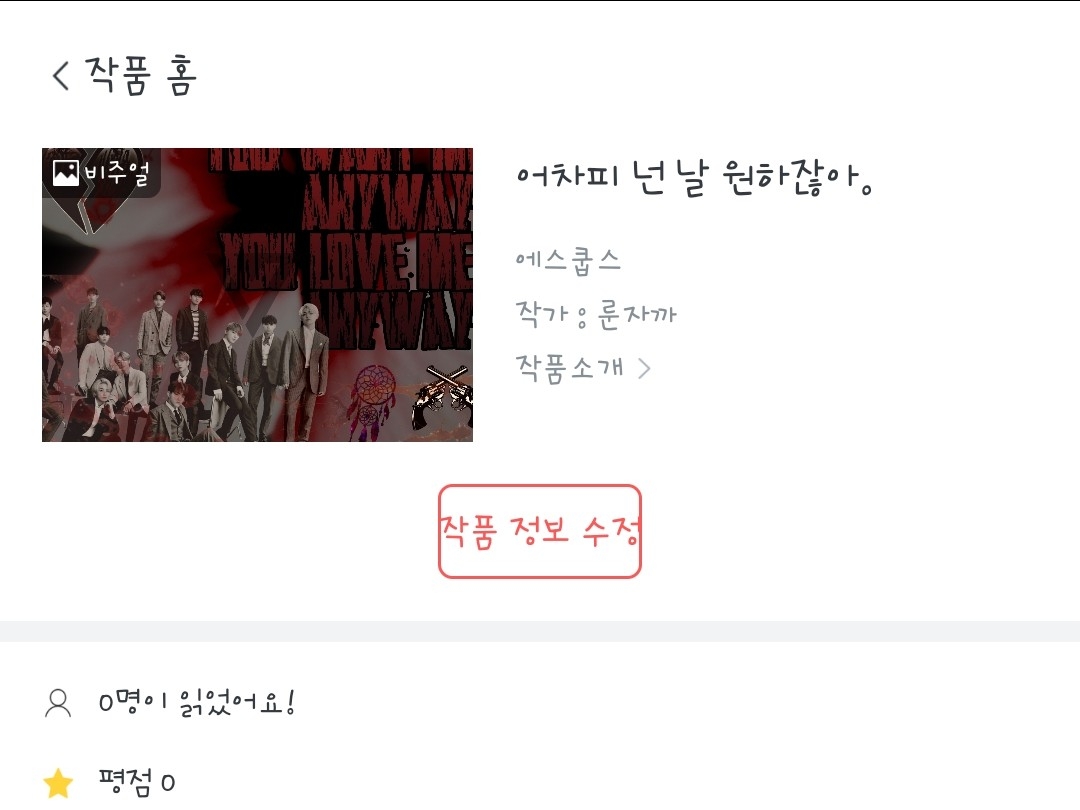Image resolution: width=1080 pixels, height=810 pixels.
Task: Expand the 작품소개 description section
Action: (x=583, y=368)
